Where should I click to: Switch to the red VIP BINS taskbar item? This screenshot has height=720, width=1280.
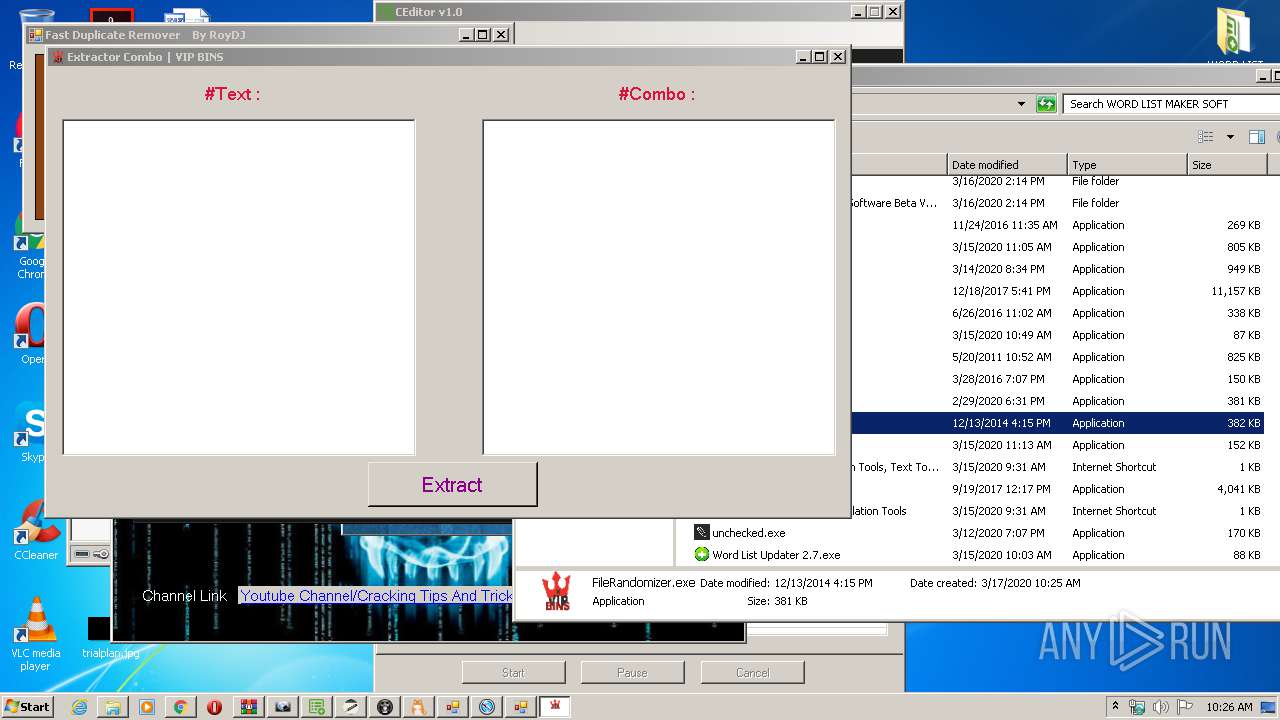[555, 707]
